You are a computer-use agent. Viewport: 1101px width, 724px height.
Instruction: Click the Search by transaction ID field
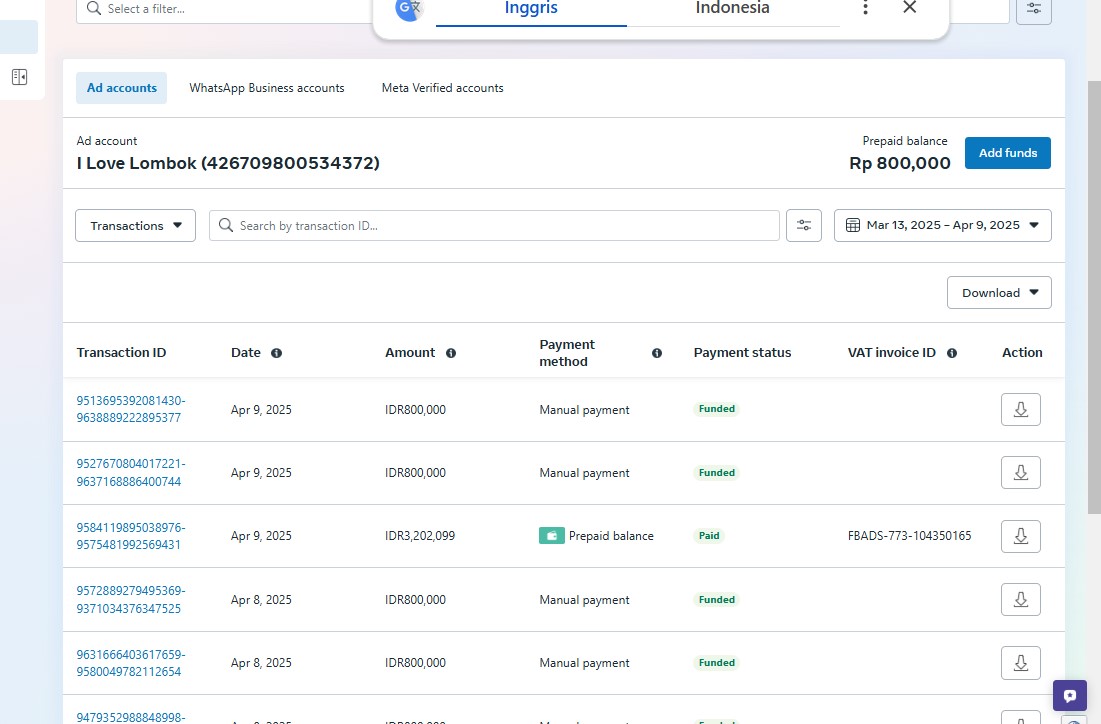(x=500, y=226)
